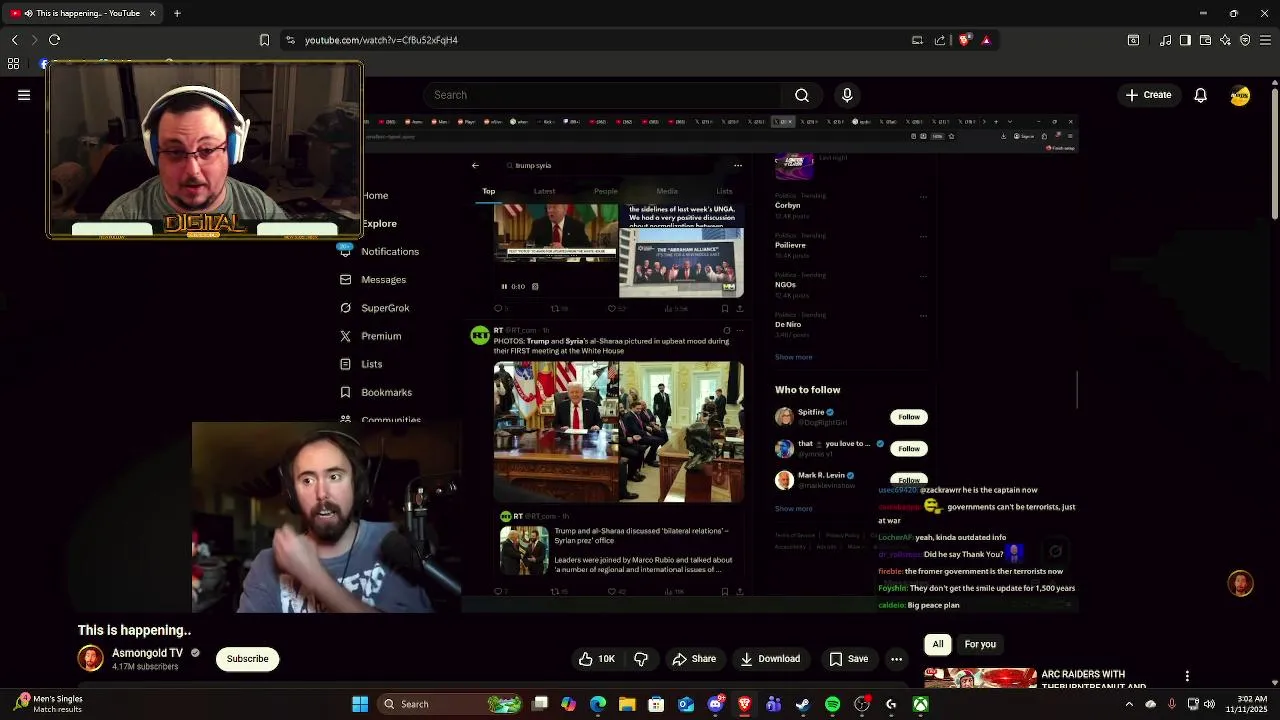Click the browser address bar URL
The image size is (1280, 720).
tap(381, 40)
